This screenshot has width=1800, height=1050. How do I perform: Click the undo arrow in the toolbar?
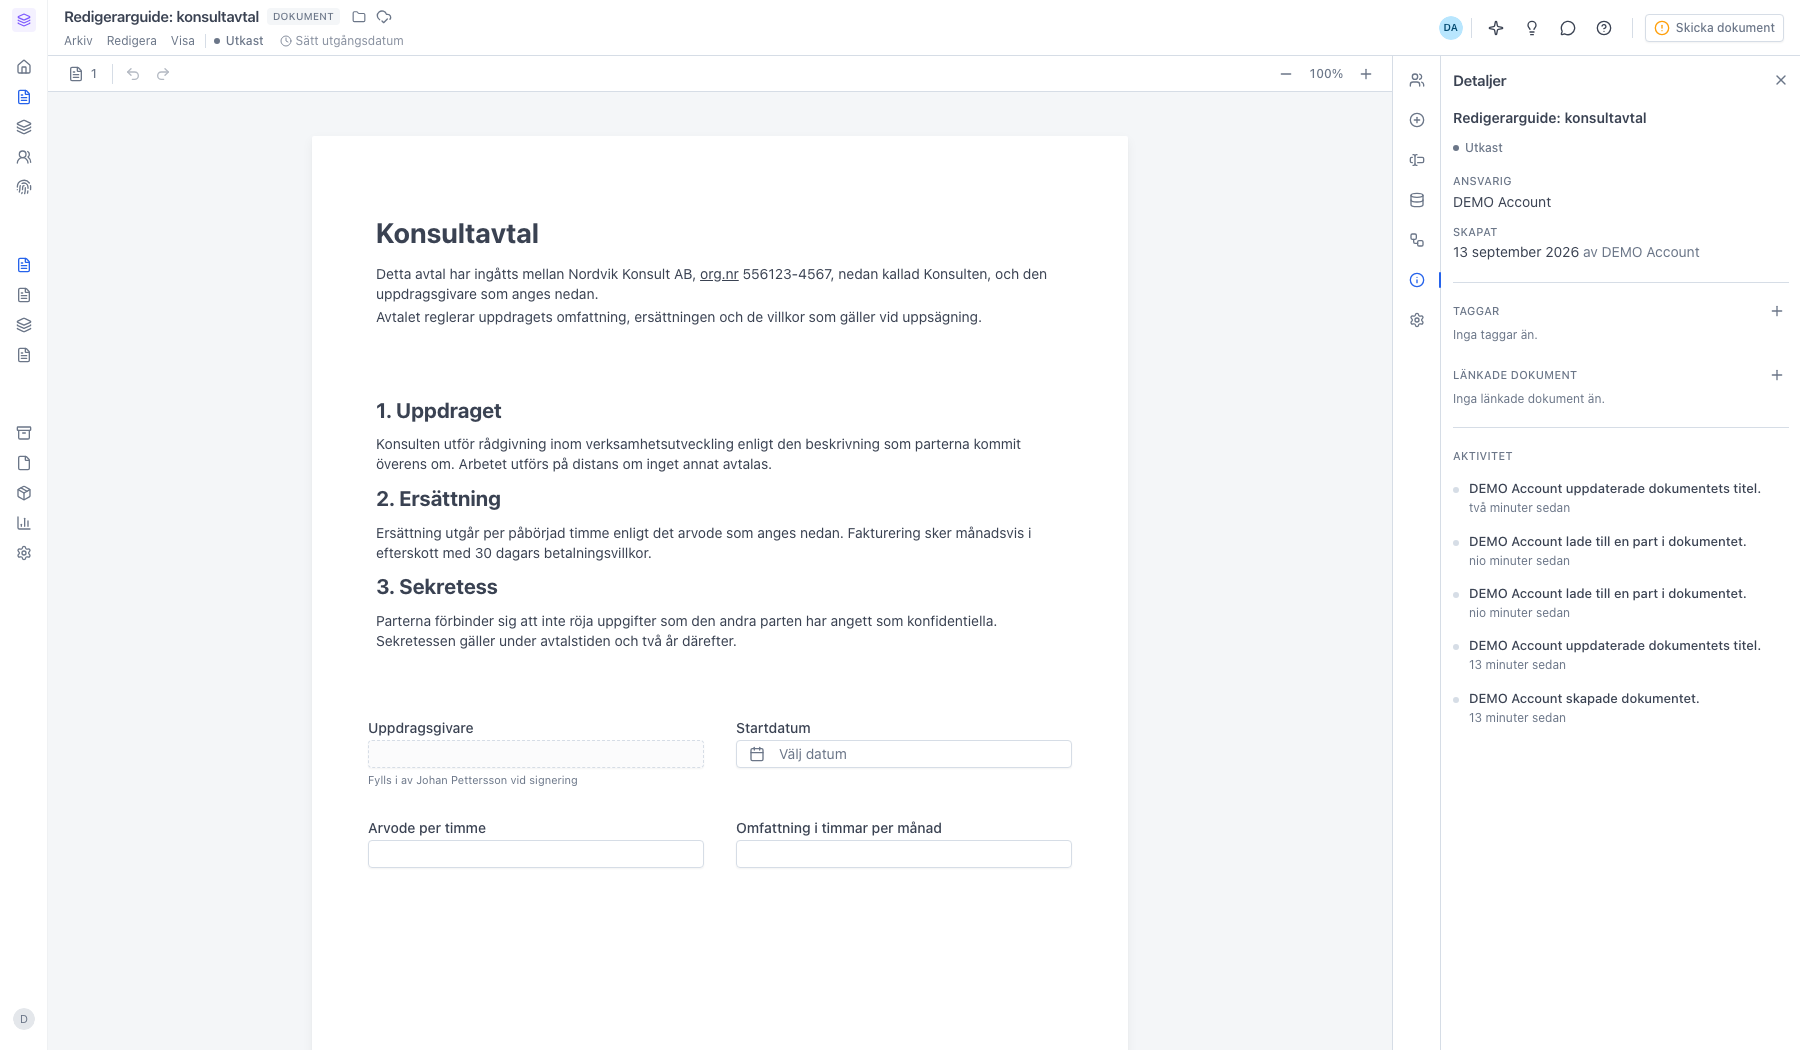point(133,74)
